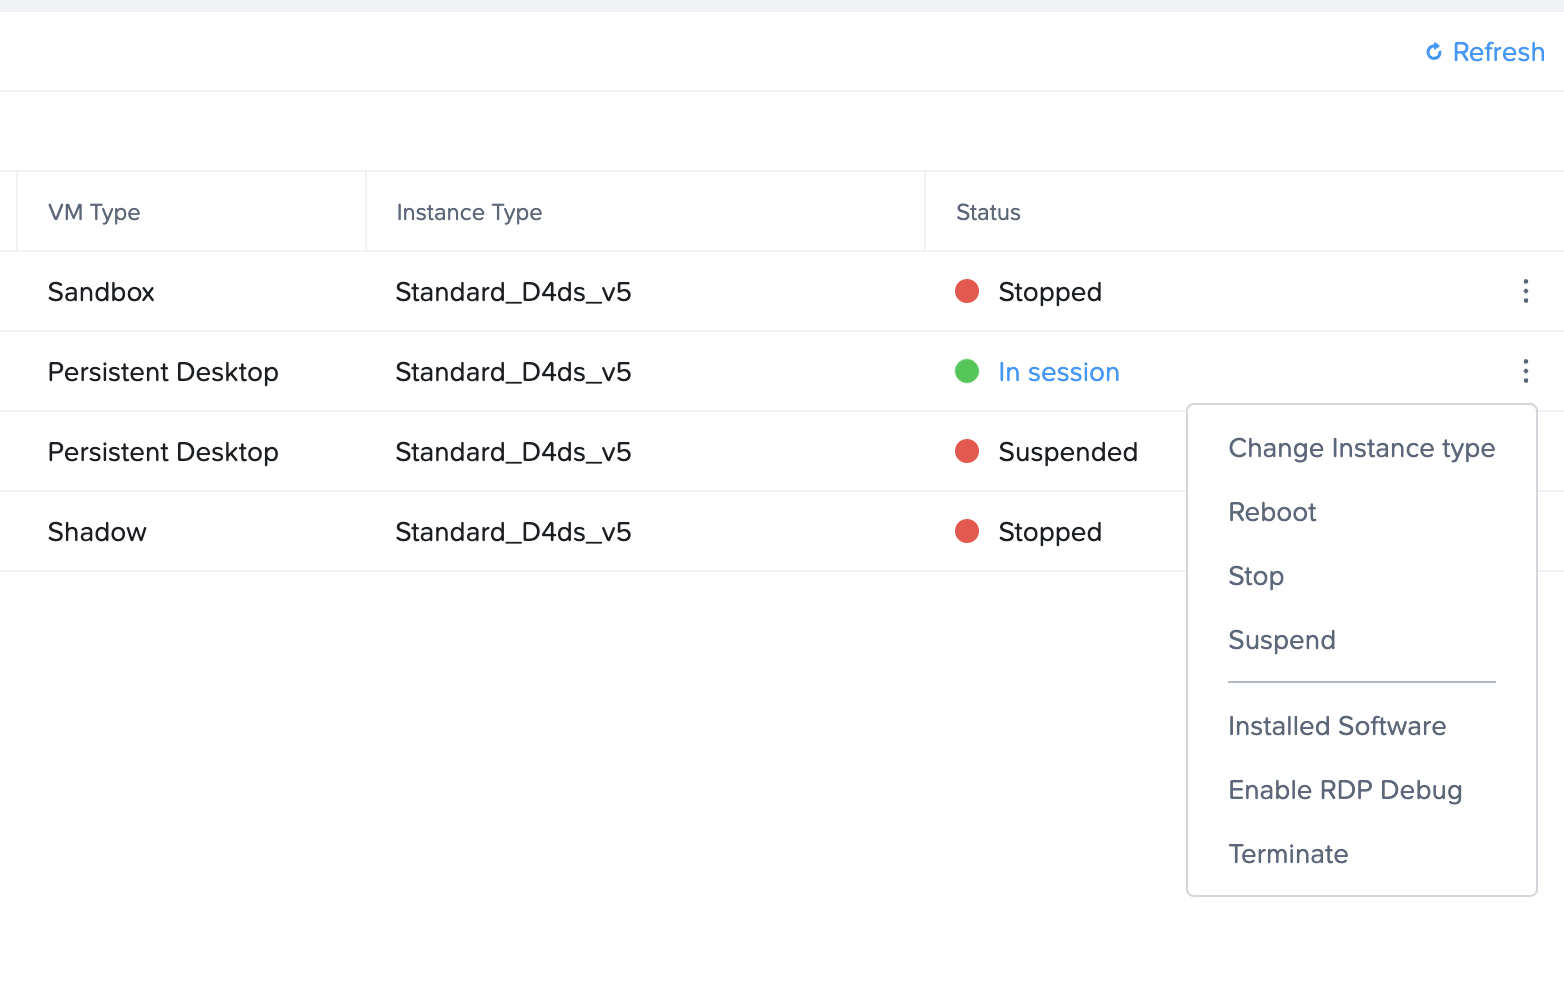The width and height of the screenshot is (1564, 996).
Task: Click Standard_D4ds_v5 in the Shadow row
Action: pyautogui.click(x=513, y=532)
